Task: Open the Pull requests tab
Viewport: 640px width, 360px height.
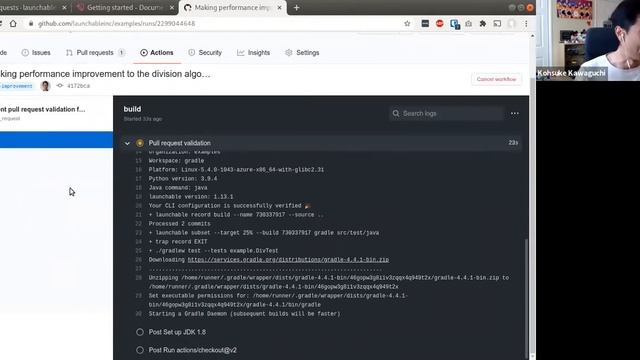Action: pyautogui.click(x=95, y=53)
